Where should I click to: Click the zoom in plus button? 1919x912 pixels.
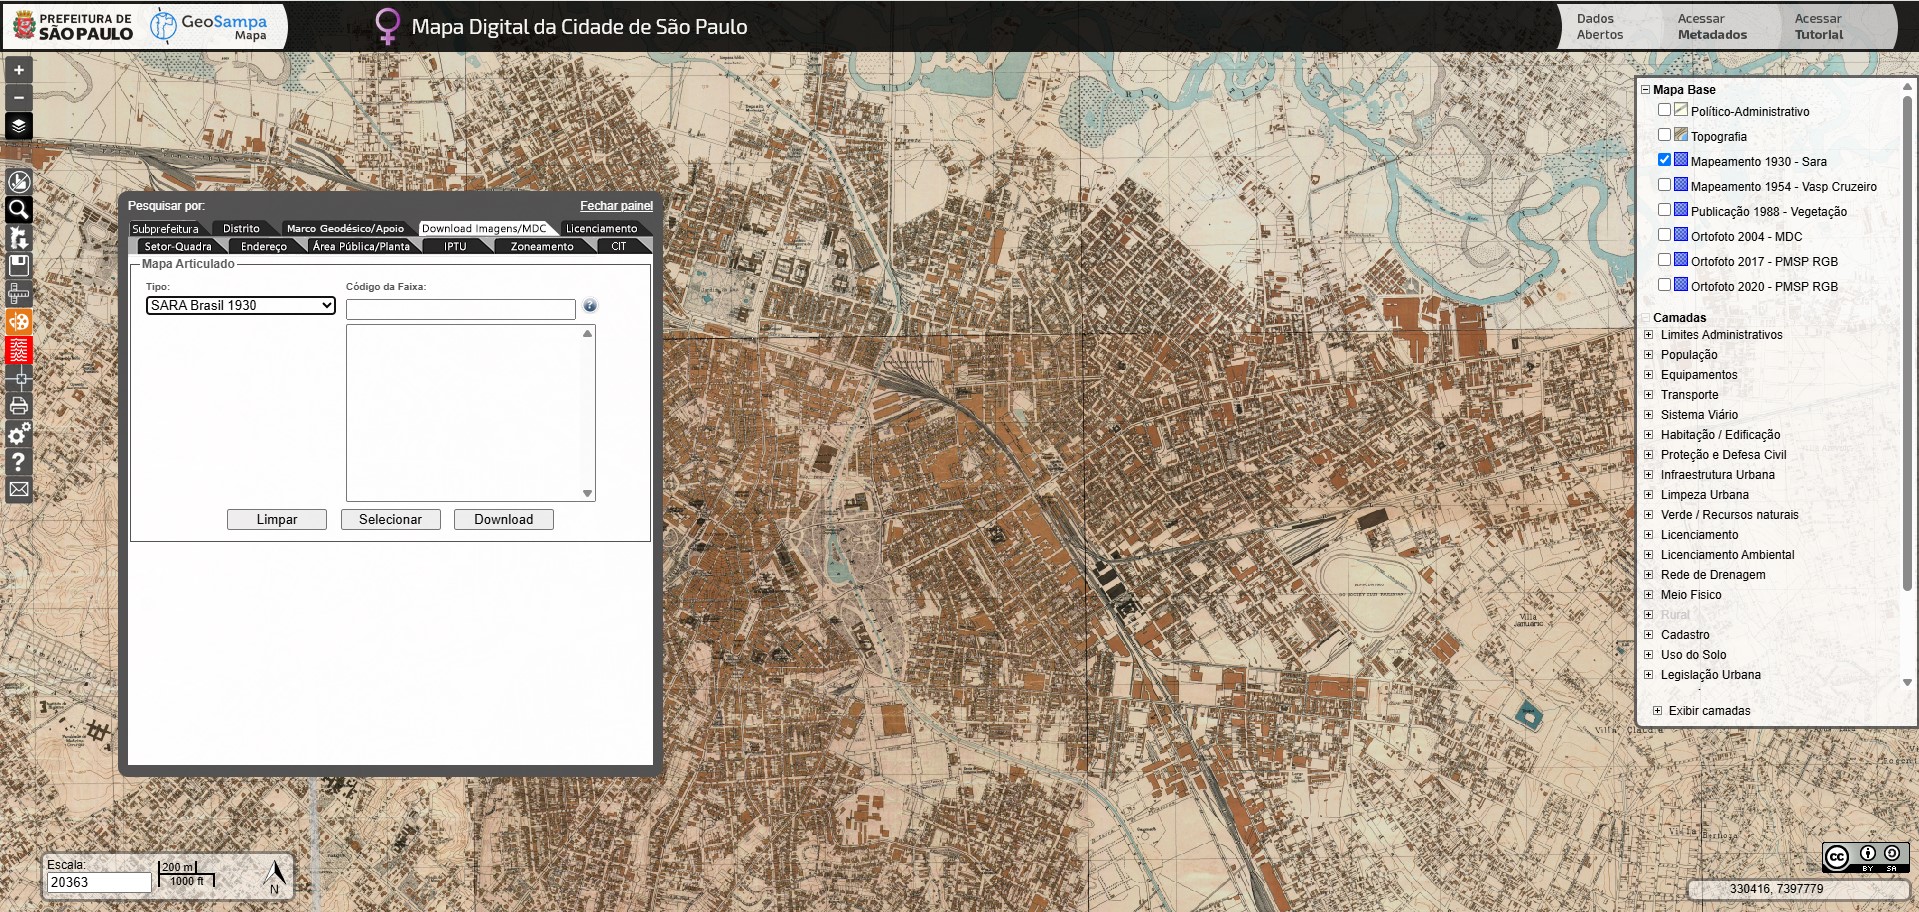tap(19, 70)
